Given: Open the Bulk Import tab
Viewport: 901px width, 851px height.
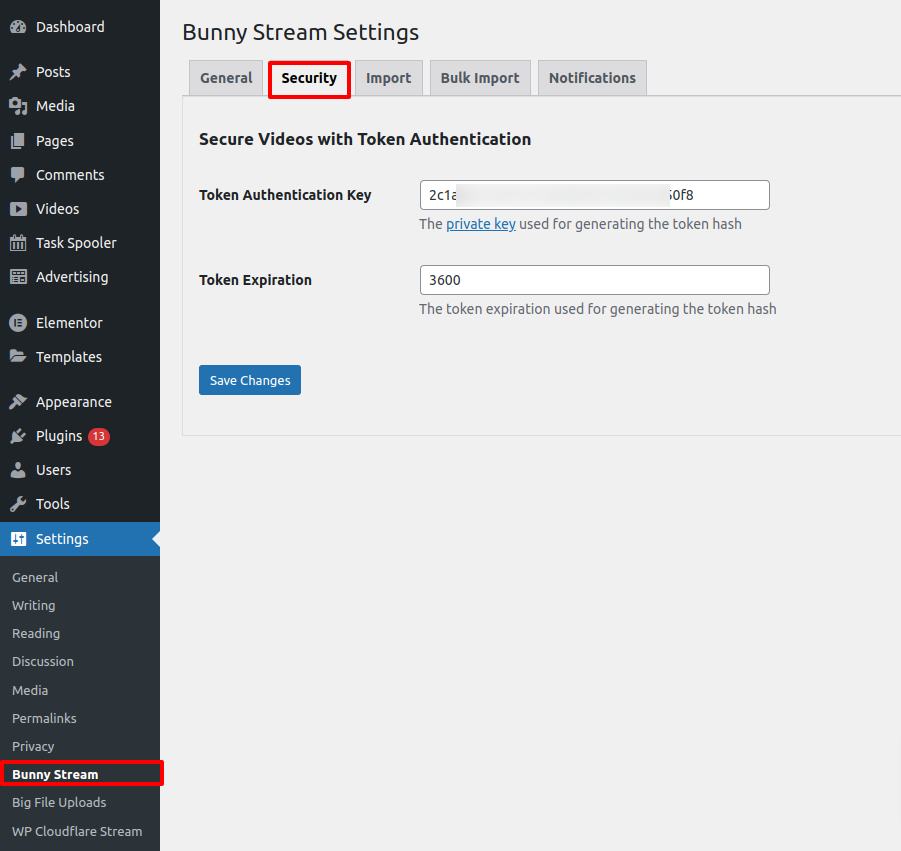Looking at the screenshot, I should (480, 78).
